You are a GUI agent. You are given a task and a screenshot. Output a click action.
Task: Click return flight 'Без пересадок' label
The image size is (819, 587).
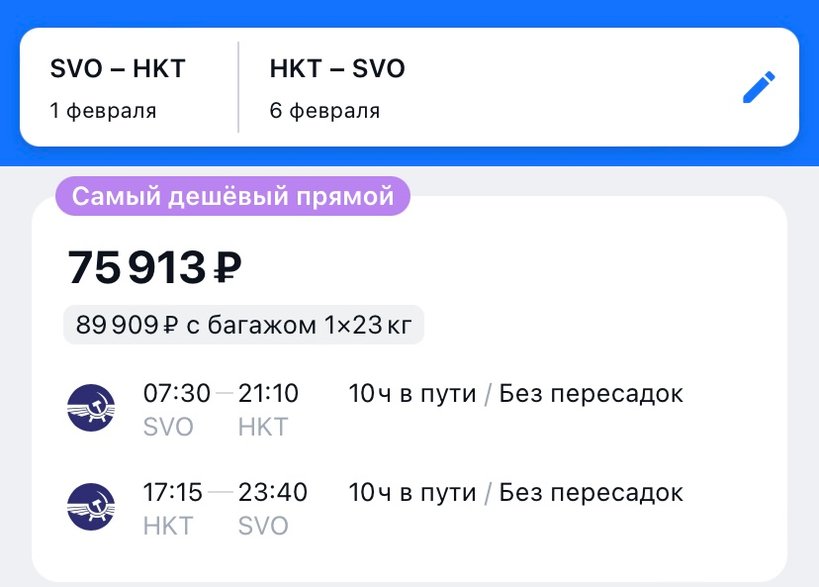point(591,493)
